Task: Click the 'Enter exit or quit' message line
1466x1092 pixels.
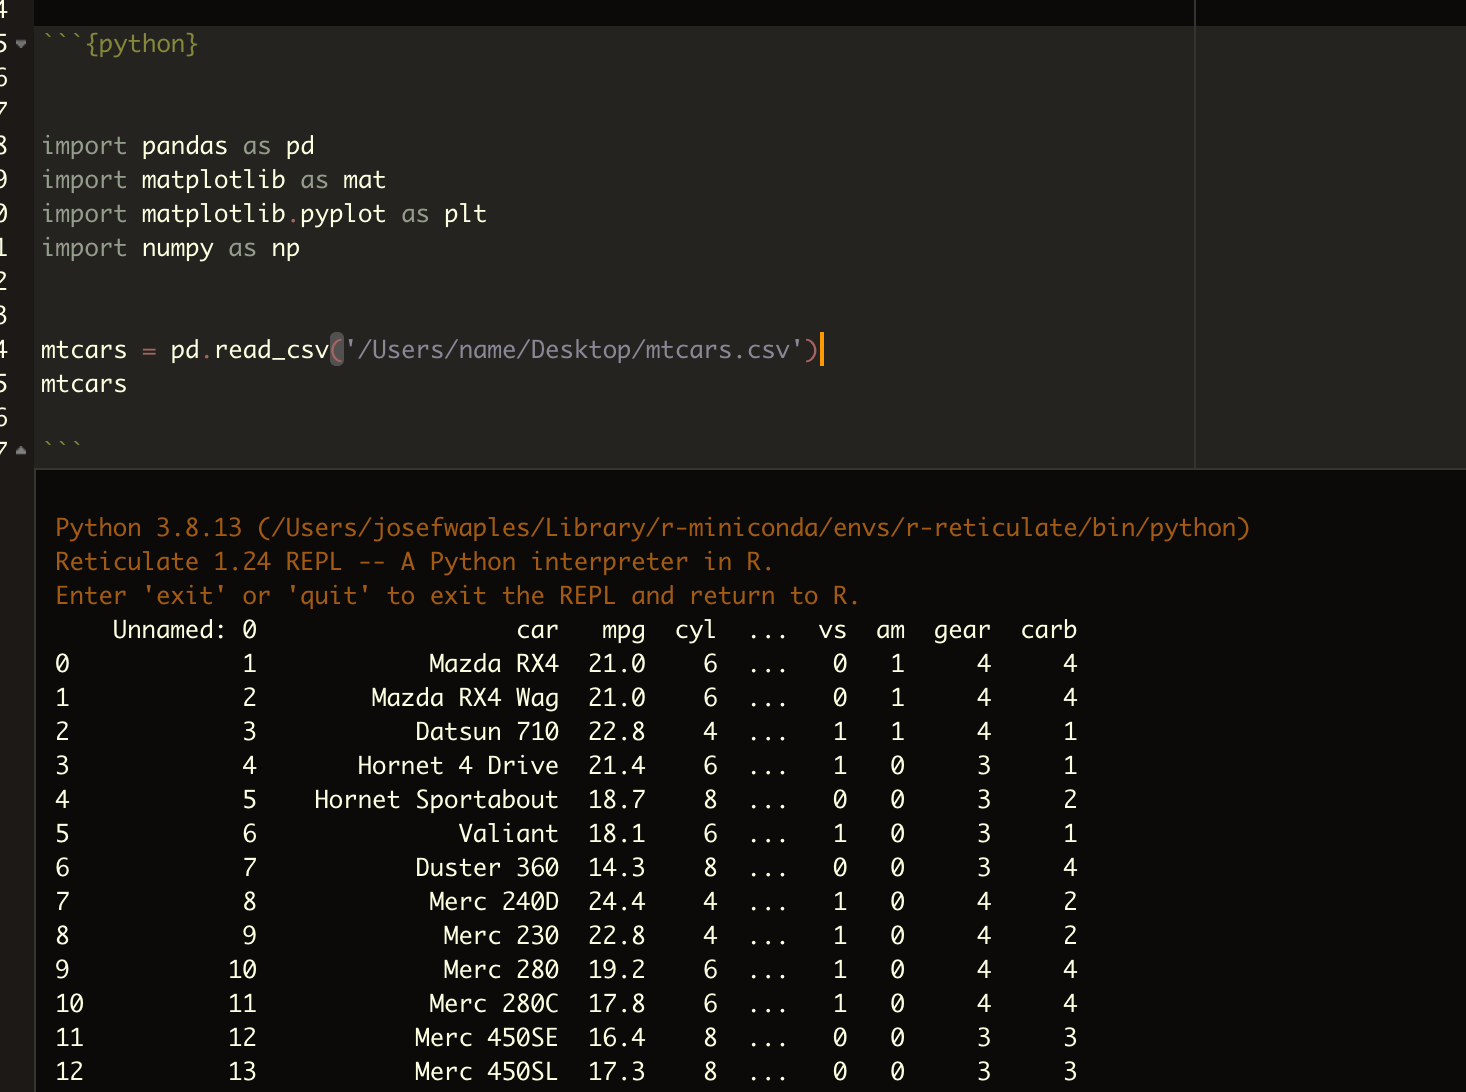Action: click(457, 596)
